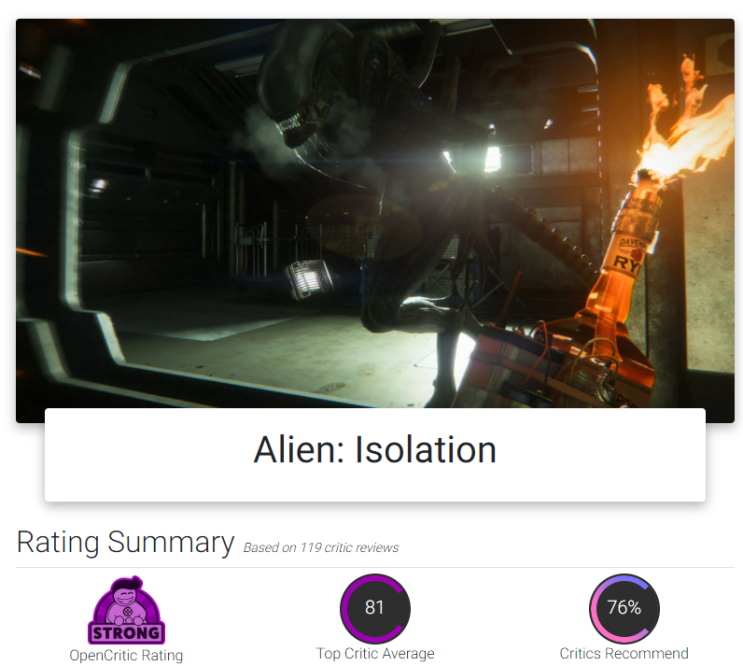Click the purple STRONG rating badge
743x666 pixels.
(x=127, y=610)
